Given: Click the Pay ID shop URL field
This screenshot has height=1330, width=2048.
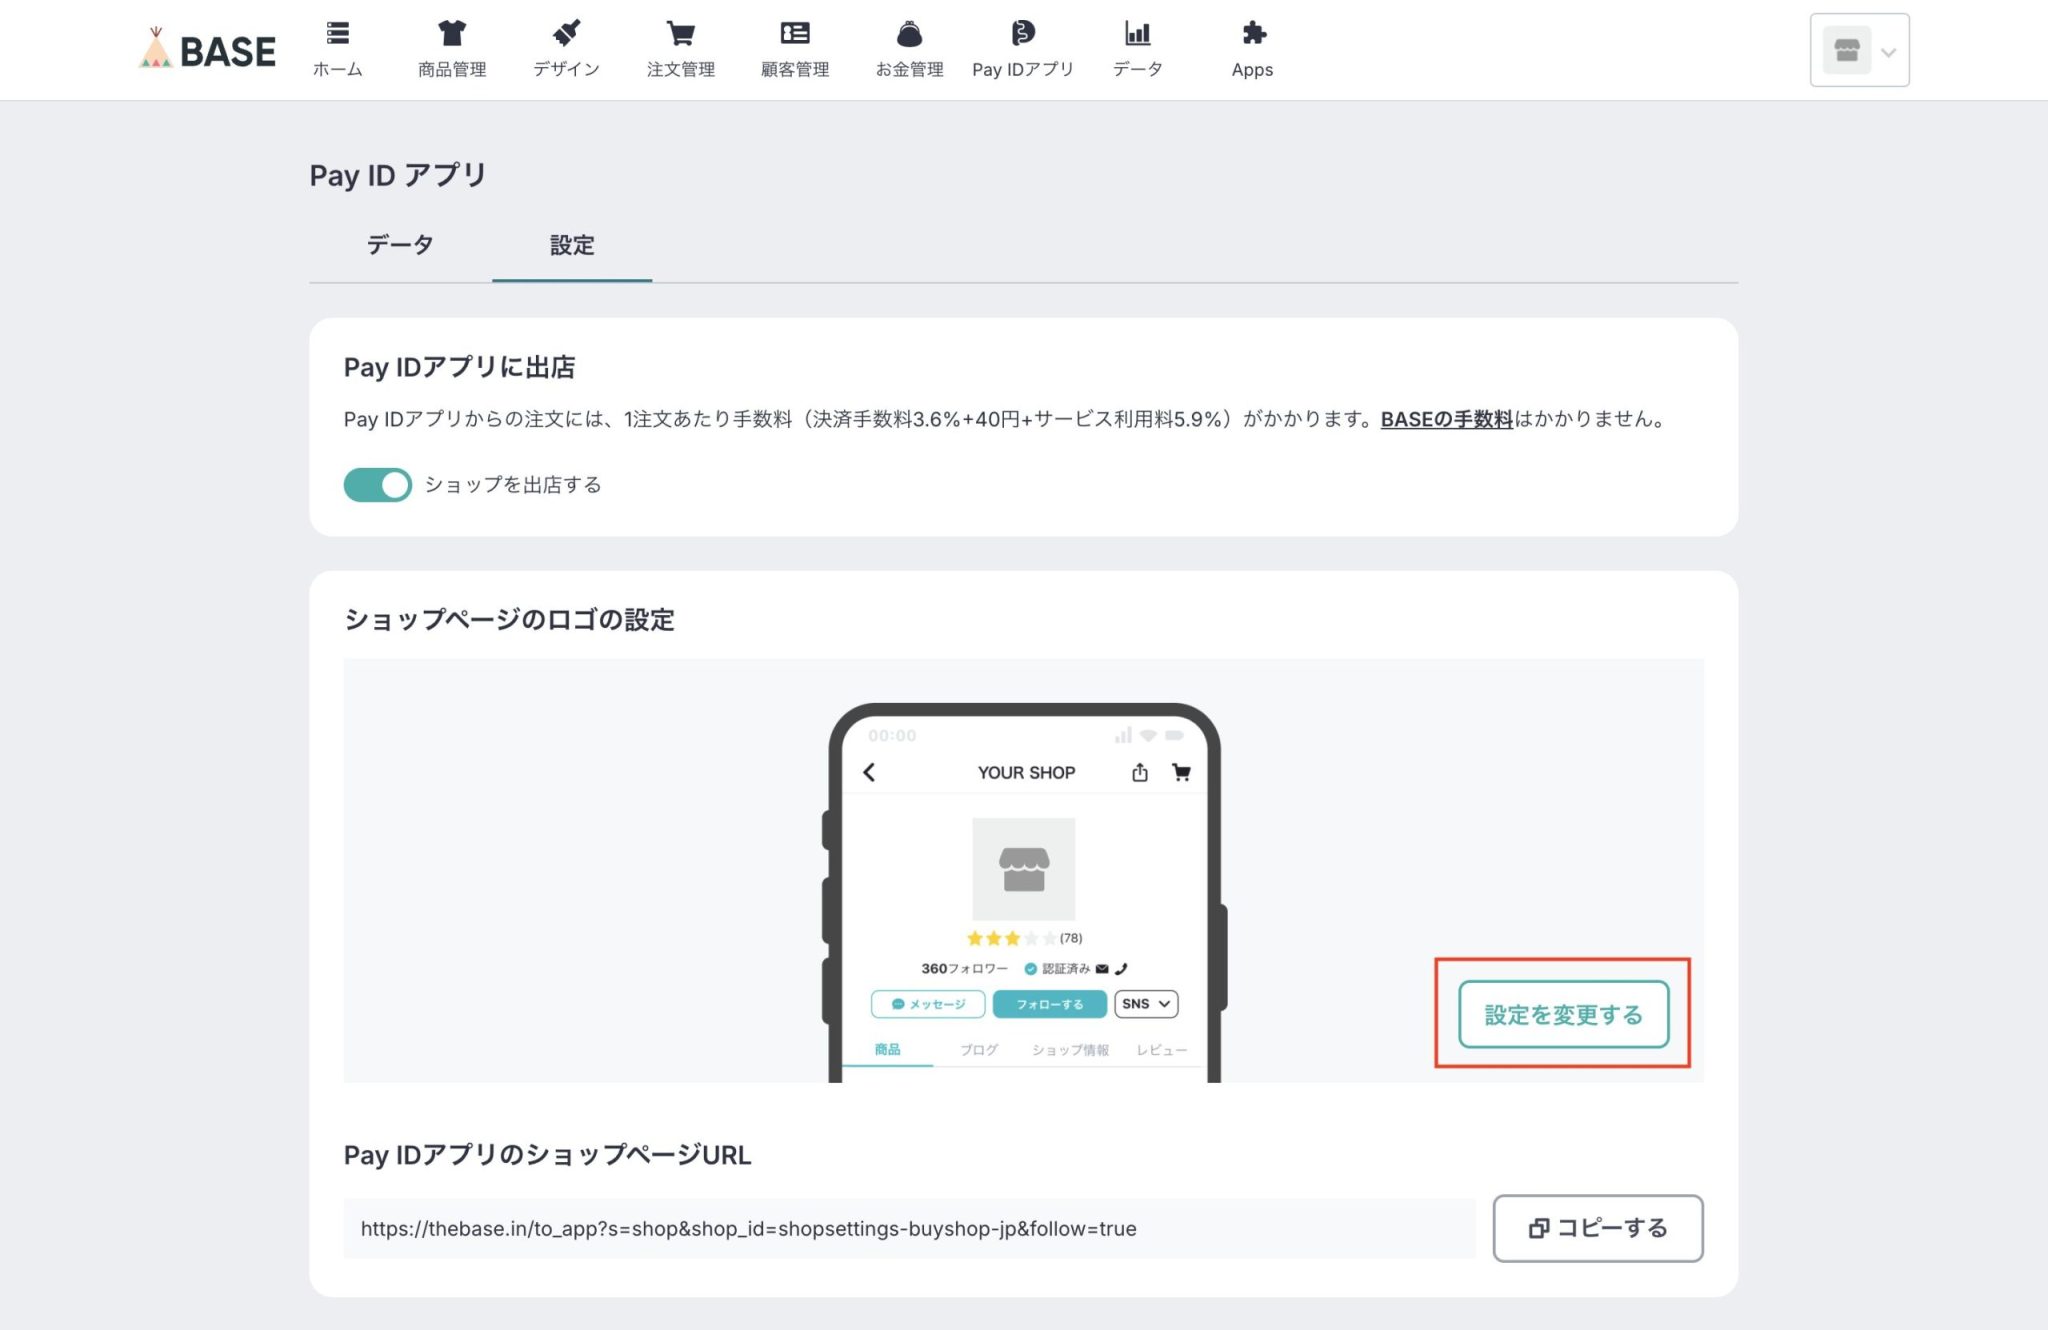Looking at the screenshot, I should tap(900, 1229).
